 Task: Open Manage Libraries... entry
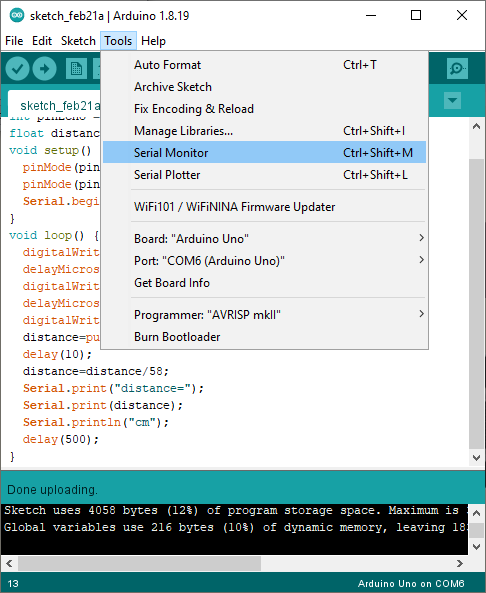pos(264,131)
